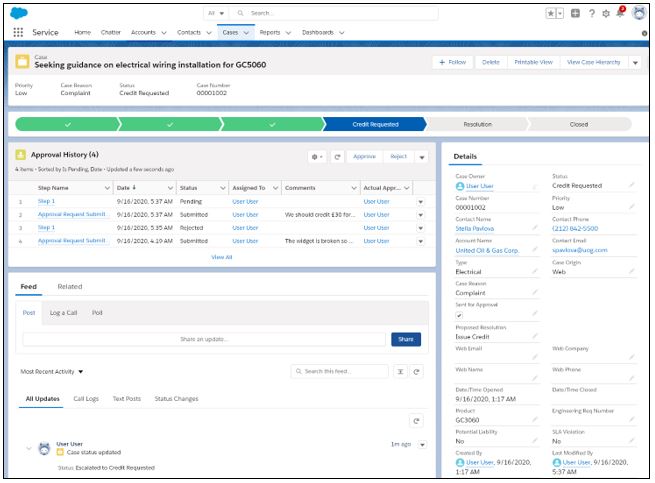
Task: Open the United Oil & Gas Corp. account link
Action: 487,251
